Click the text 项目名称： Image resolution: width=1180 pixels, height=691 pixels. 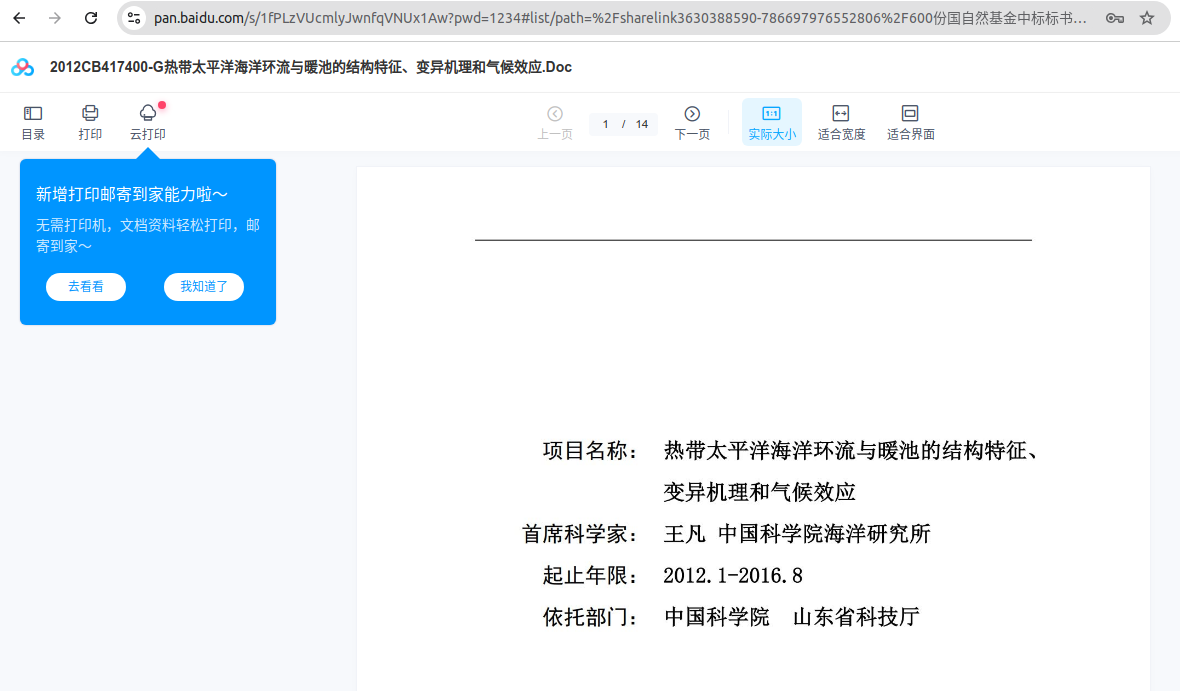592,451
